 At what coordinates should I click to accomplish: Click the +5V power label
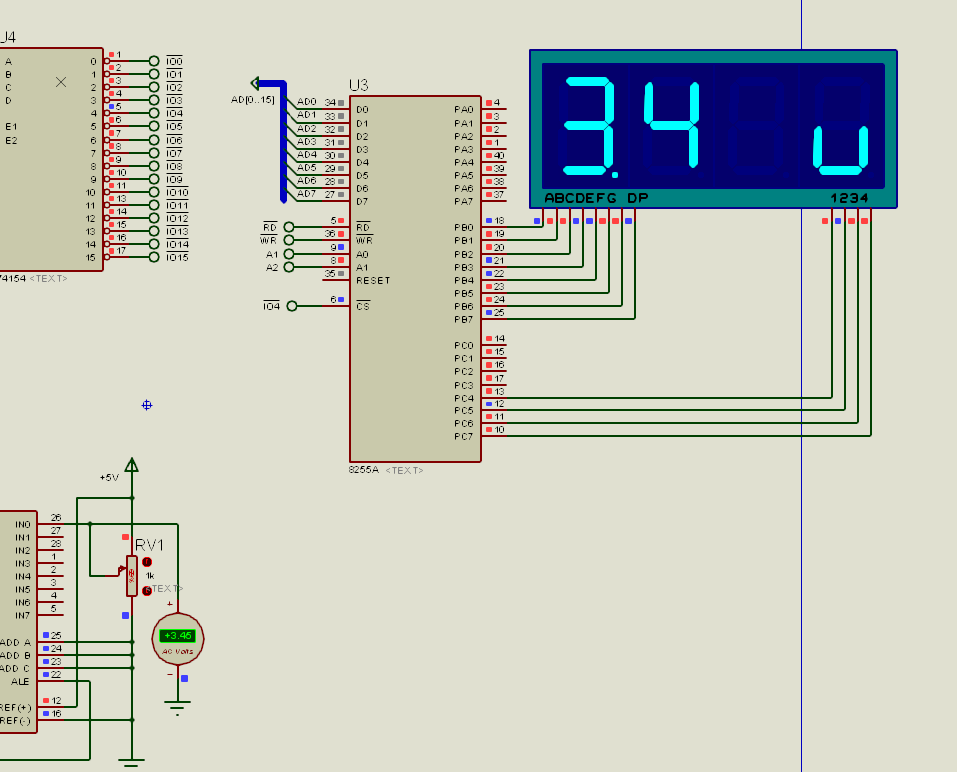[x=109, y=477]
